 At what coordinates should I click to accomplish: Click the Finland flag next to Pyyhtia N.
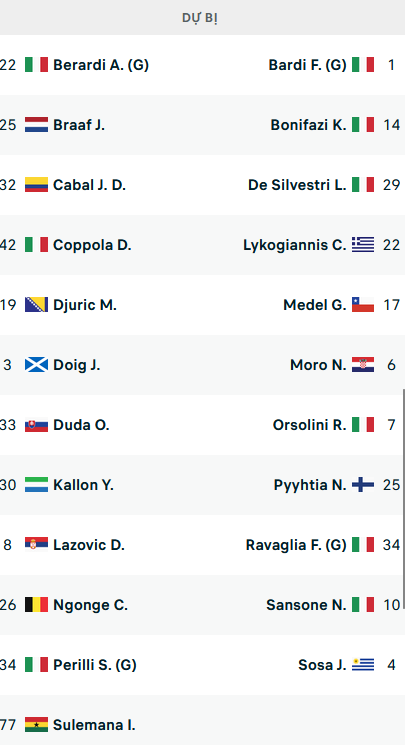pos(363,484)
